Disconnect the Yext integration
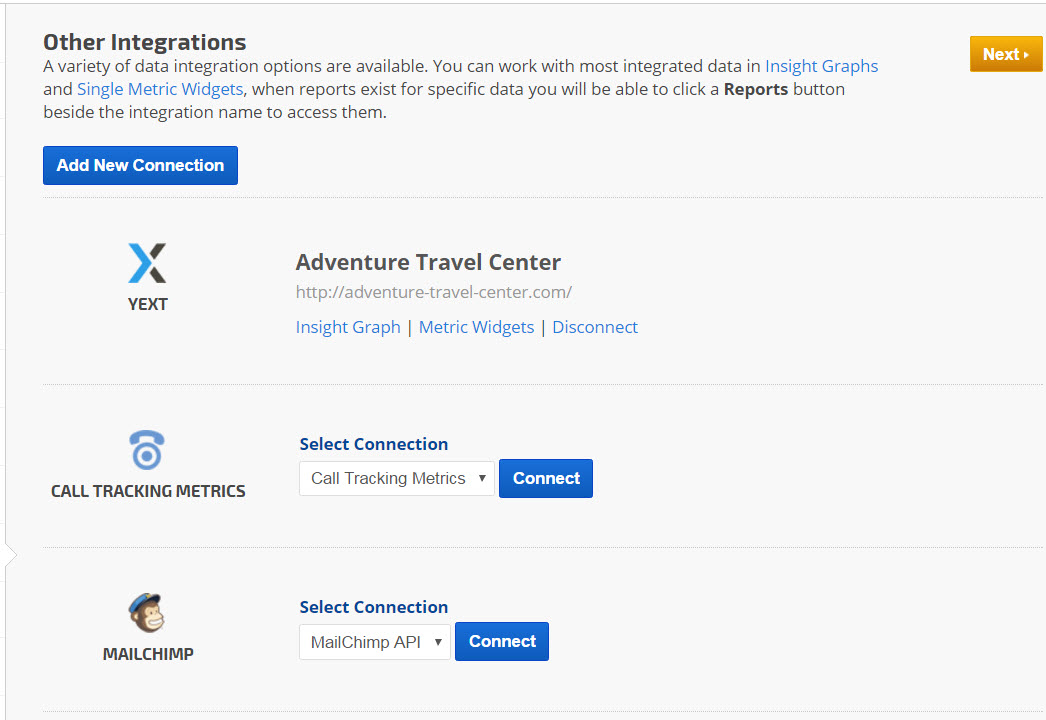Viewport: 1046px width, 720px height. [595, 327]
